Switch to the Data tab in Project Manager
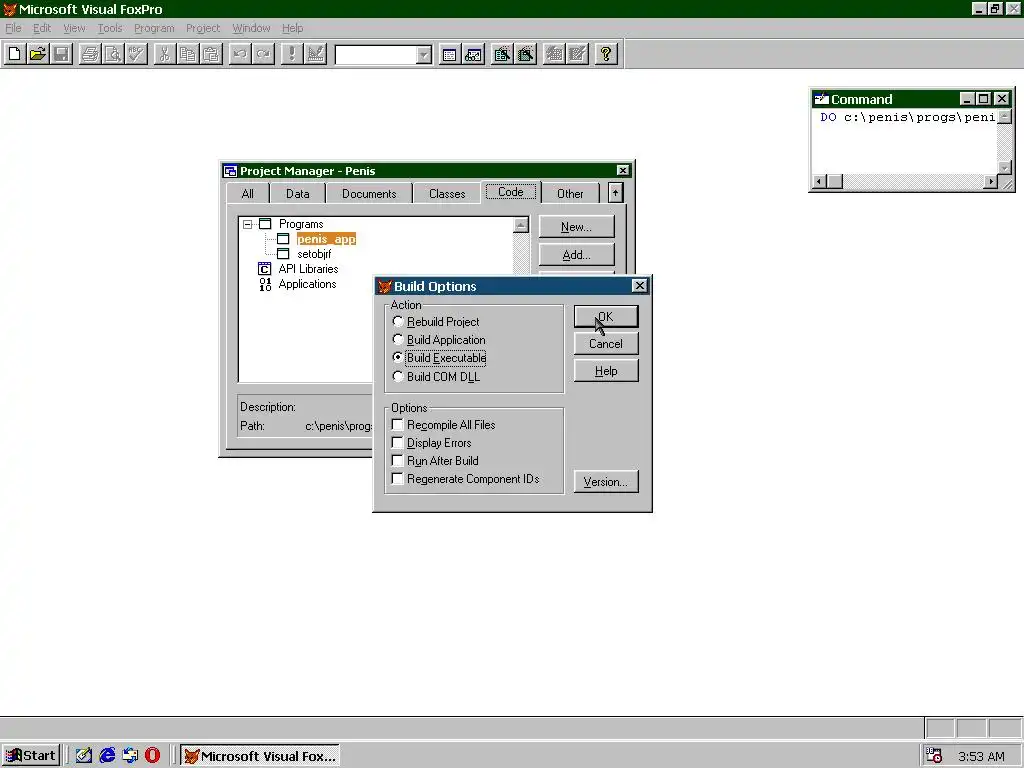This screenshot has height=768, width=1024. tap(298, 194)
